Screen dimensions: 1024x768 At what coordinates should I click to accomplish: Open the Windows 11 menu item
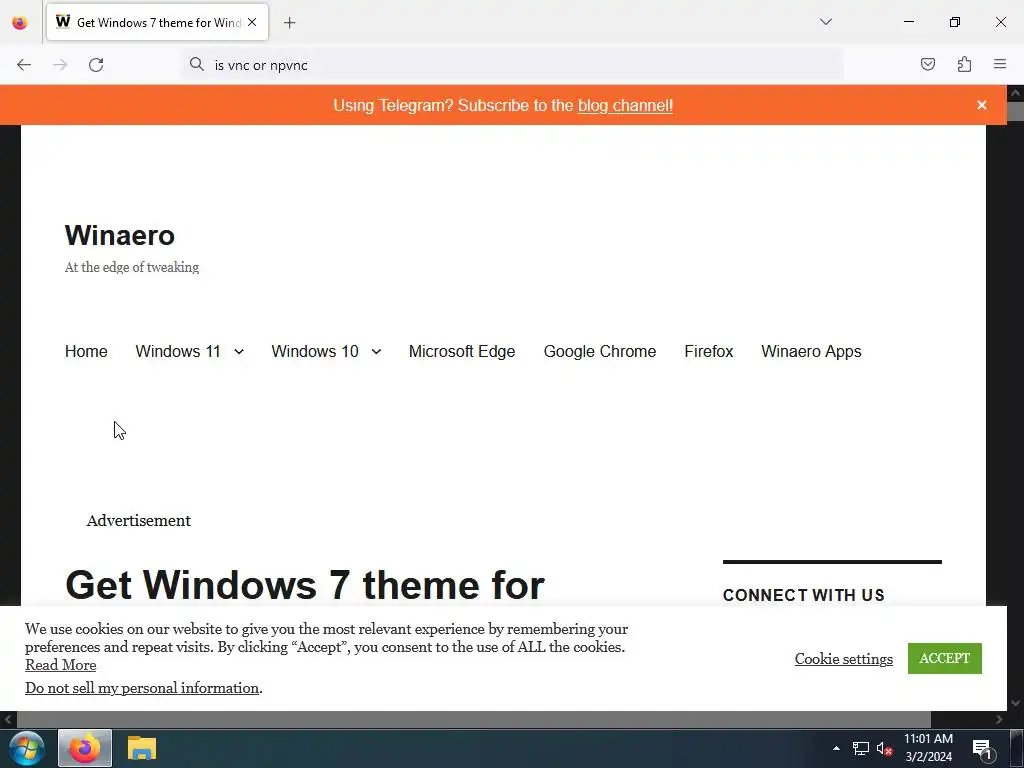(x=178, y=351)
